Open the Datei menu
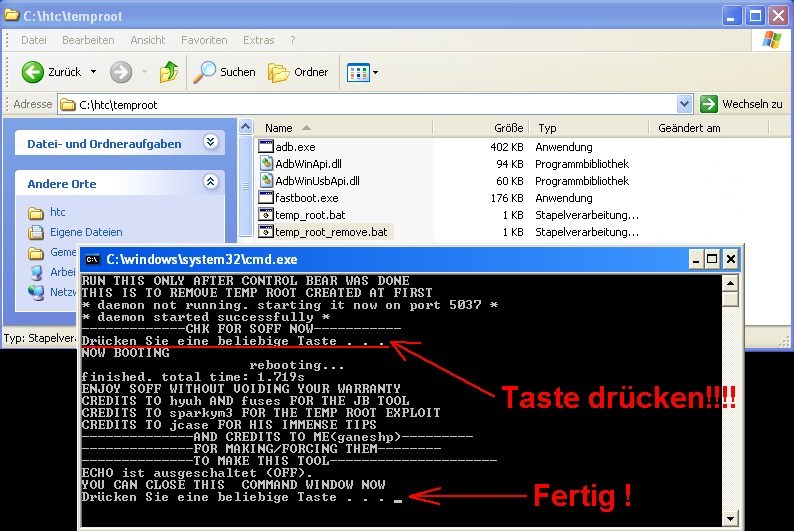 [x=33, y=40]
